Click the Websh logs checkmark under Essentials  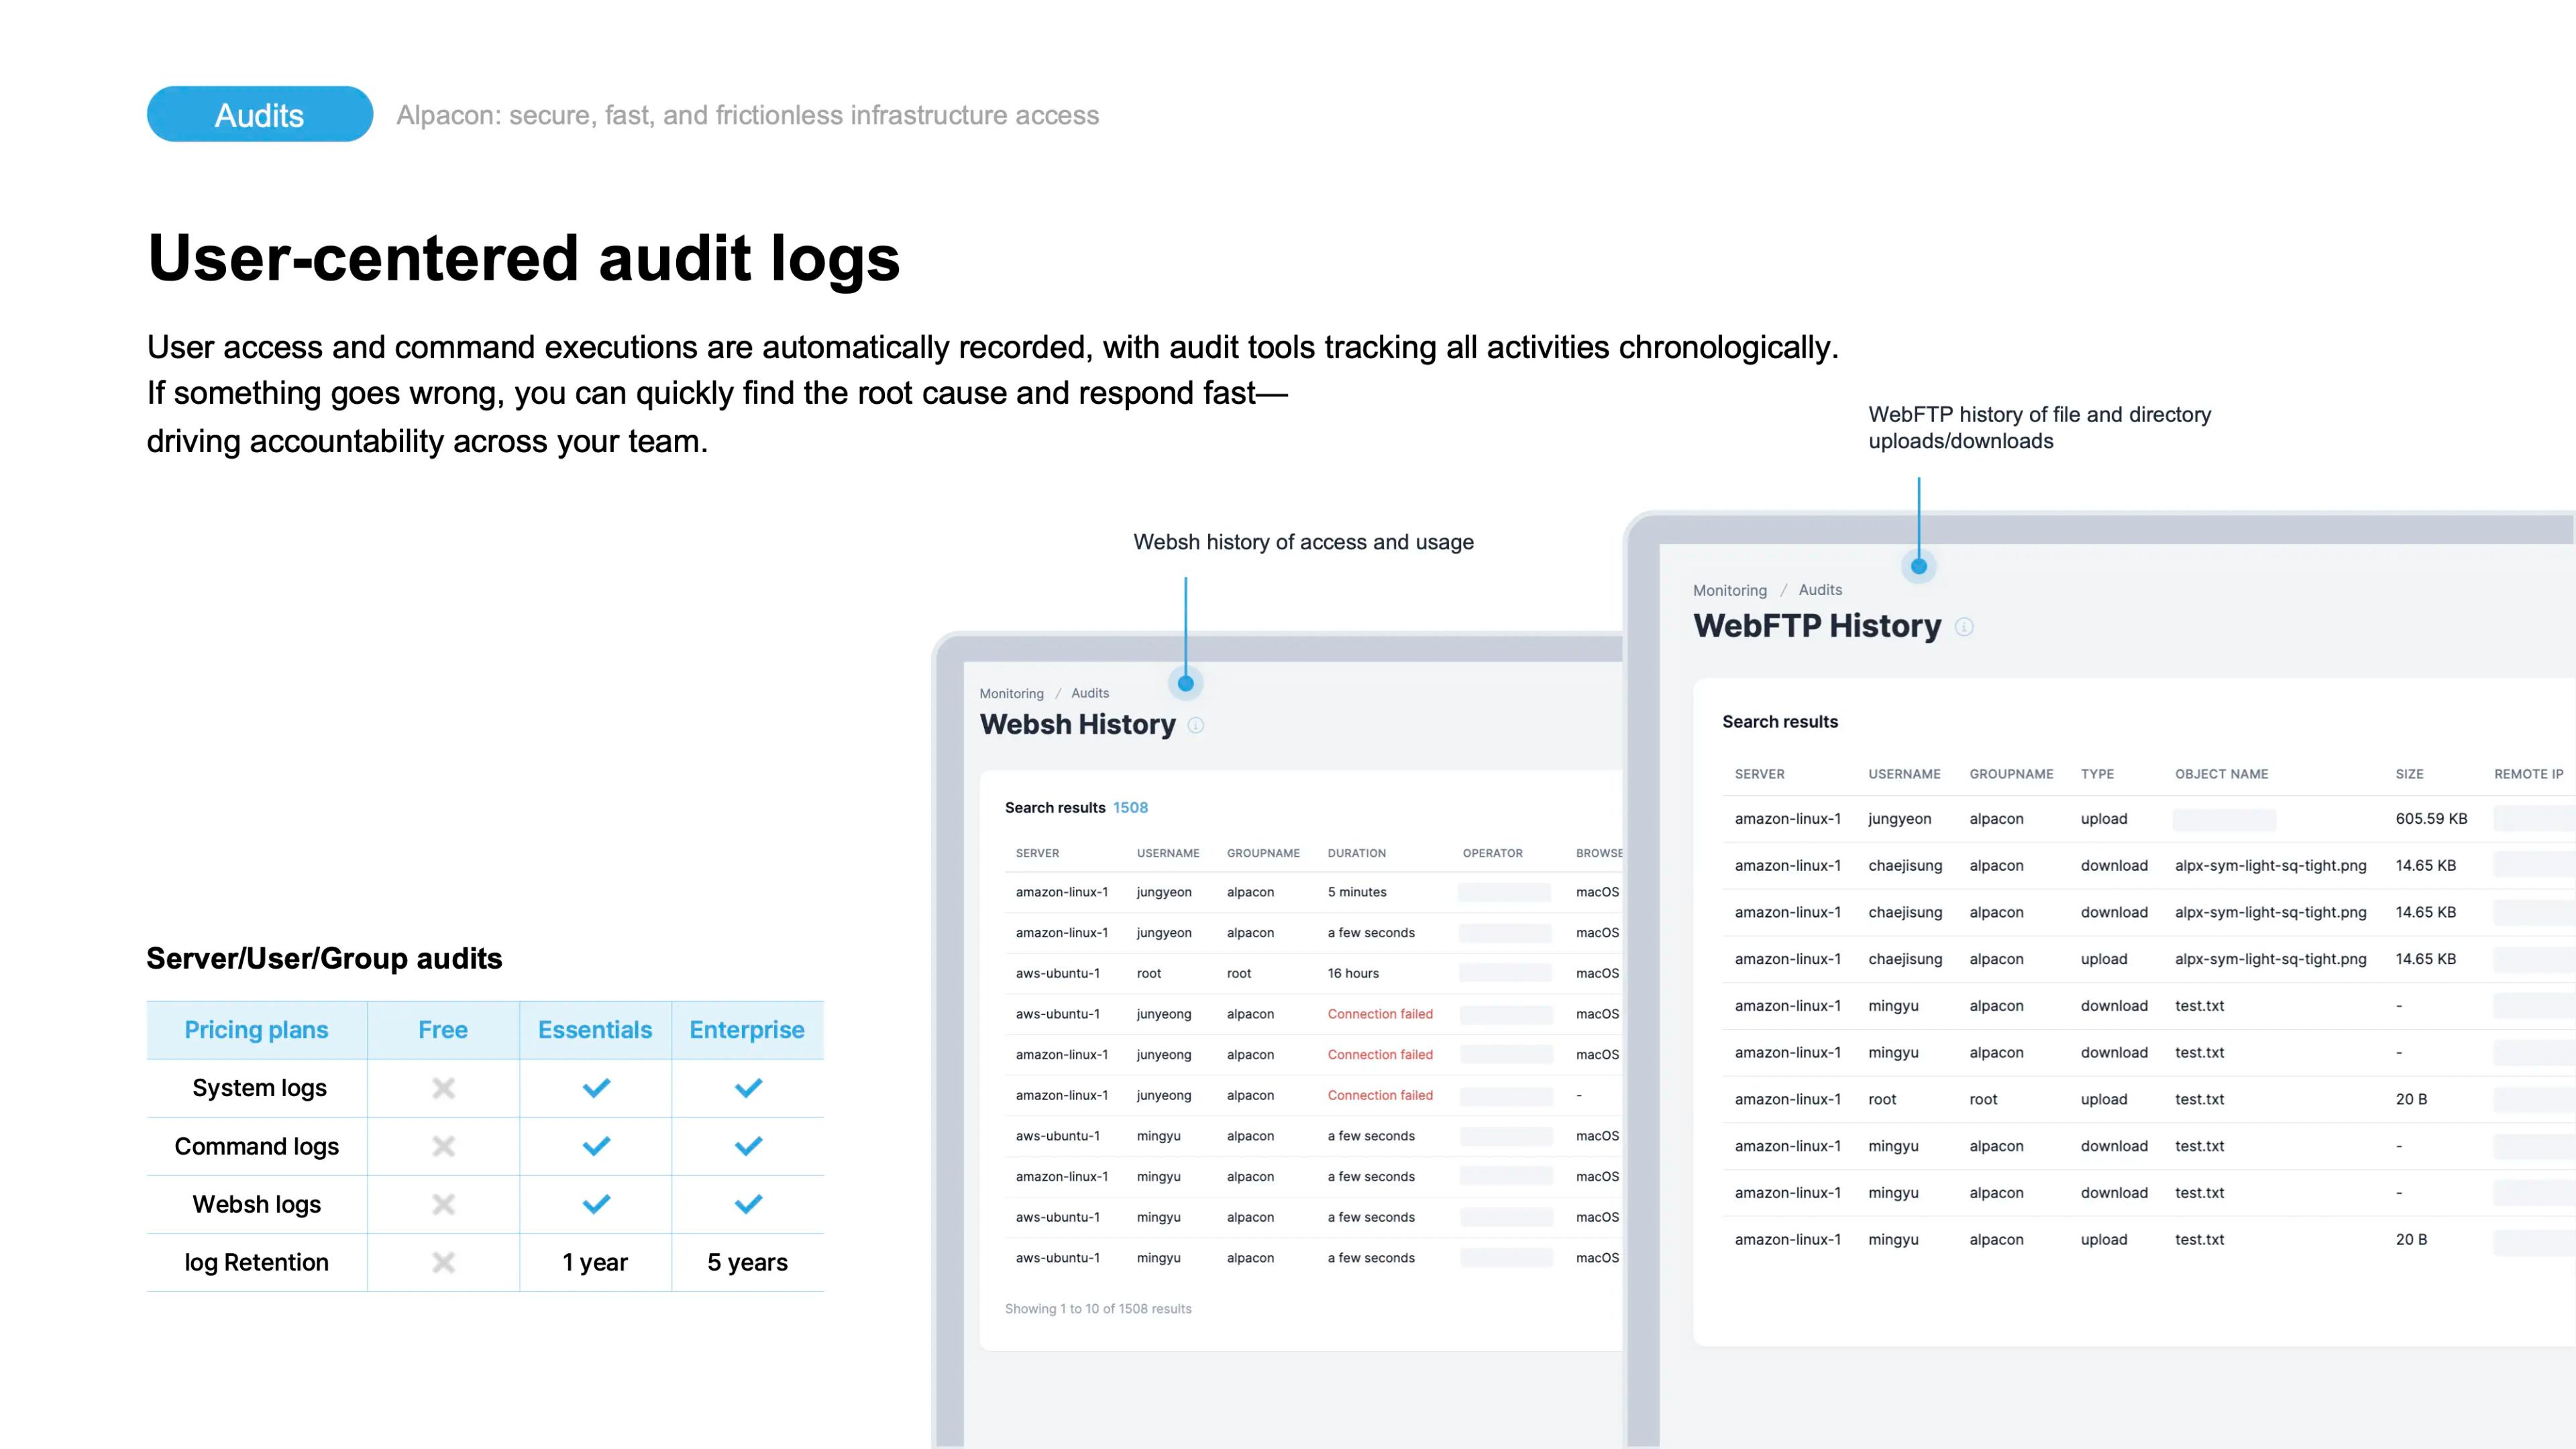point(596,1204)
